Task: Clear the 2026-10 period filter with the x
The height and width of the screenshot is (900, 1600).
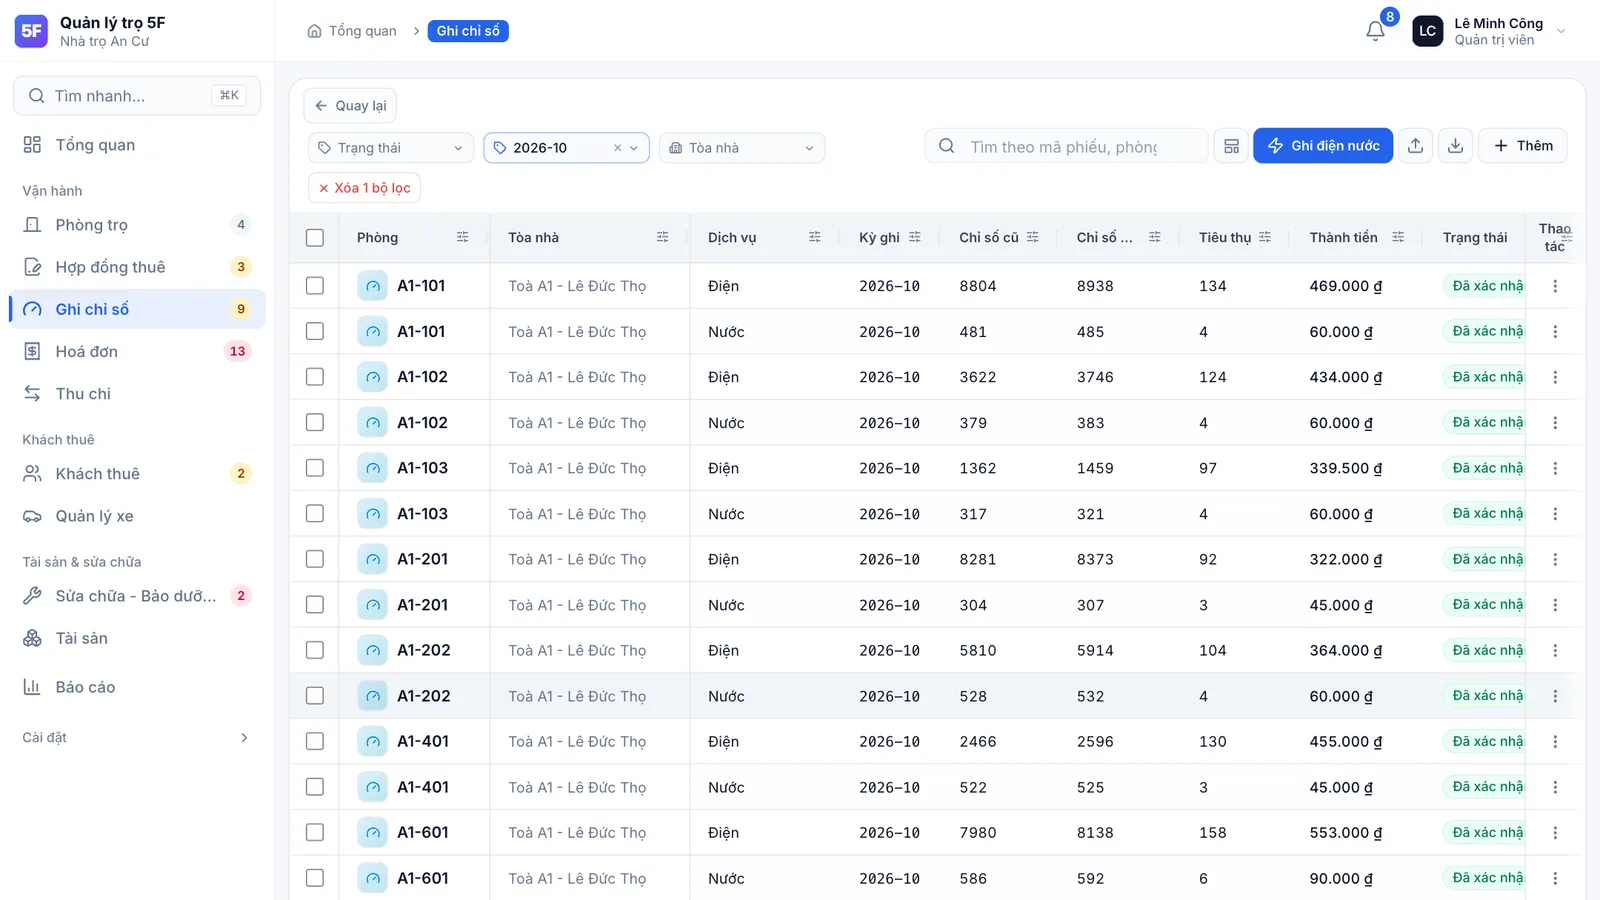Action: (x=617, y=148)
